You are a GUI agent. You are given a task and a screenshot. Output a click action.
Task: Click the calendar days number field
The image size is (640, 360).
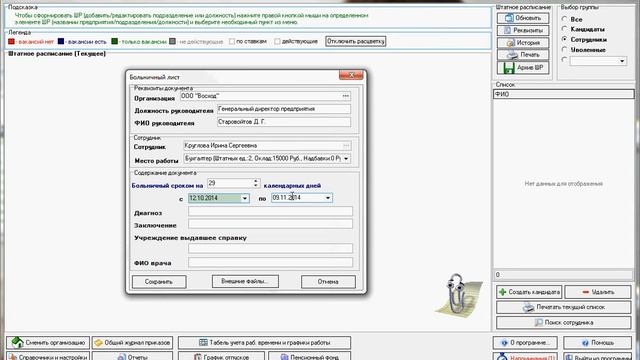coord(230,184)
